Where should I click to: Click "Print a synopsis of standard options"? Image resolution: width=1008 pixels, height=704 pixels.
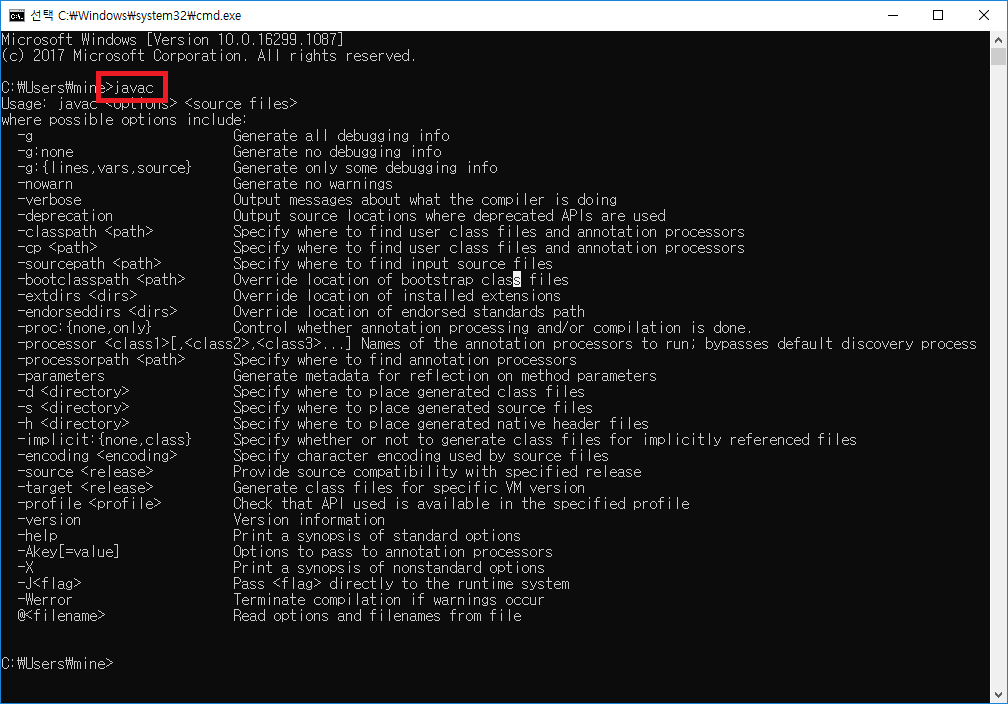coord(377,536)
